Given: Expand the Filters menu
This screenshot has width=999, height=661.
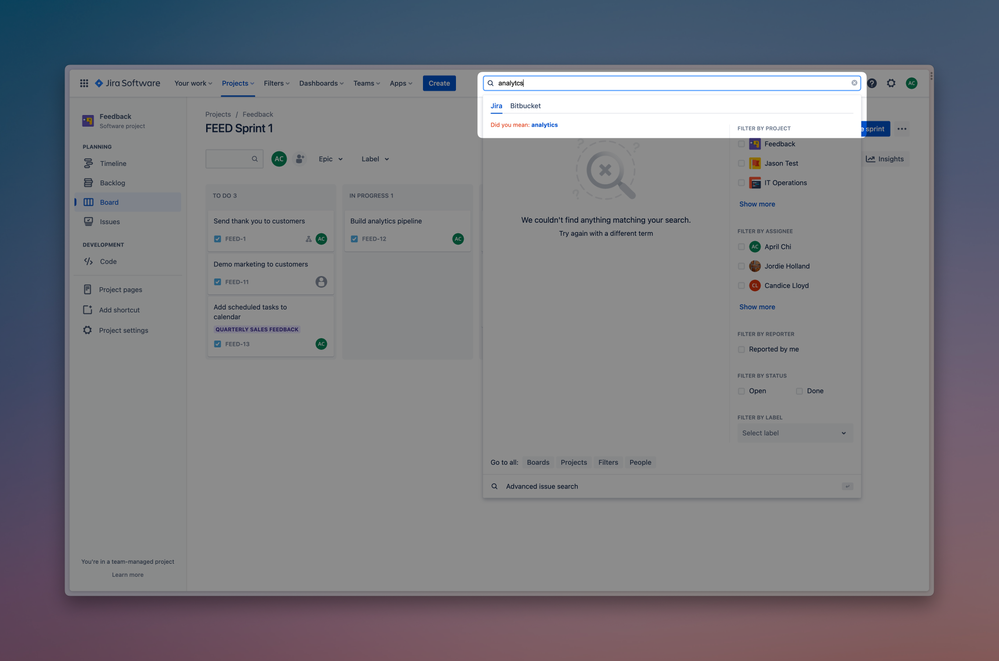Looking at the screenshot, I should pyautogui.click(x=277, y=83).
